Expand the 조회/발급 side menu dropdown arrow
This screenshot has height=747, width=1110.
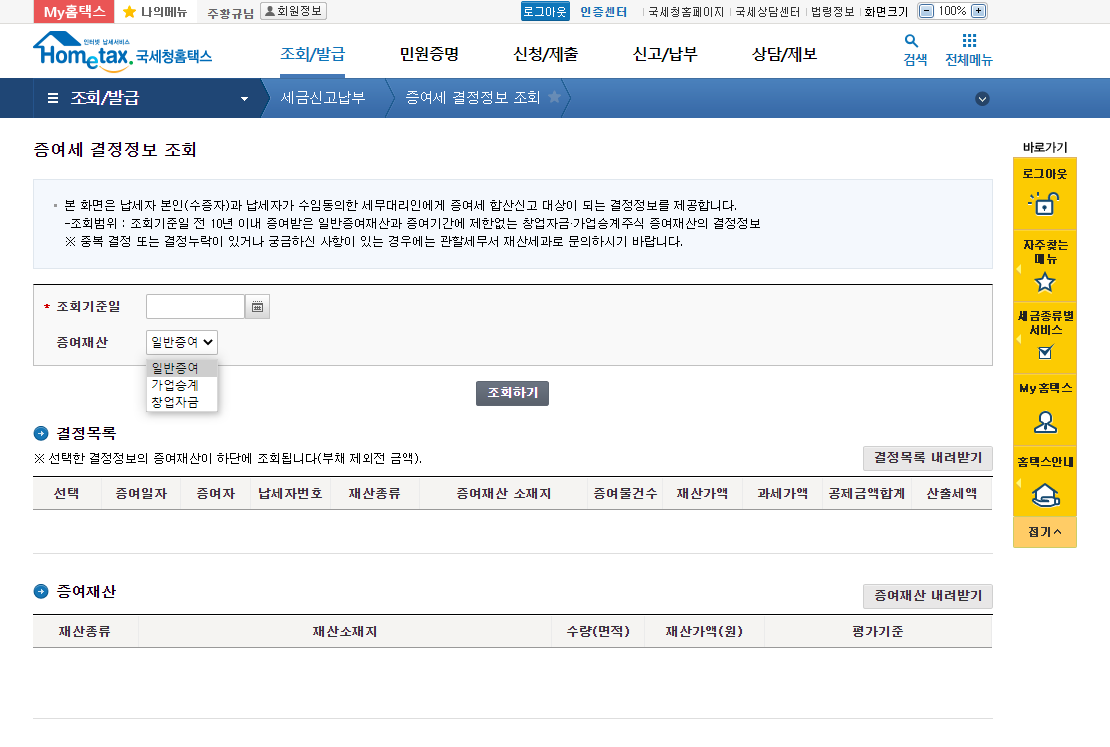tap(244, 98)
